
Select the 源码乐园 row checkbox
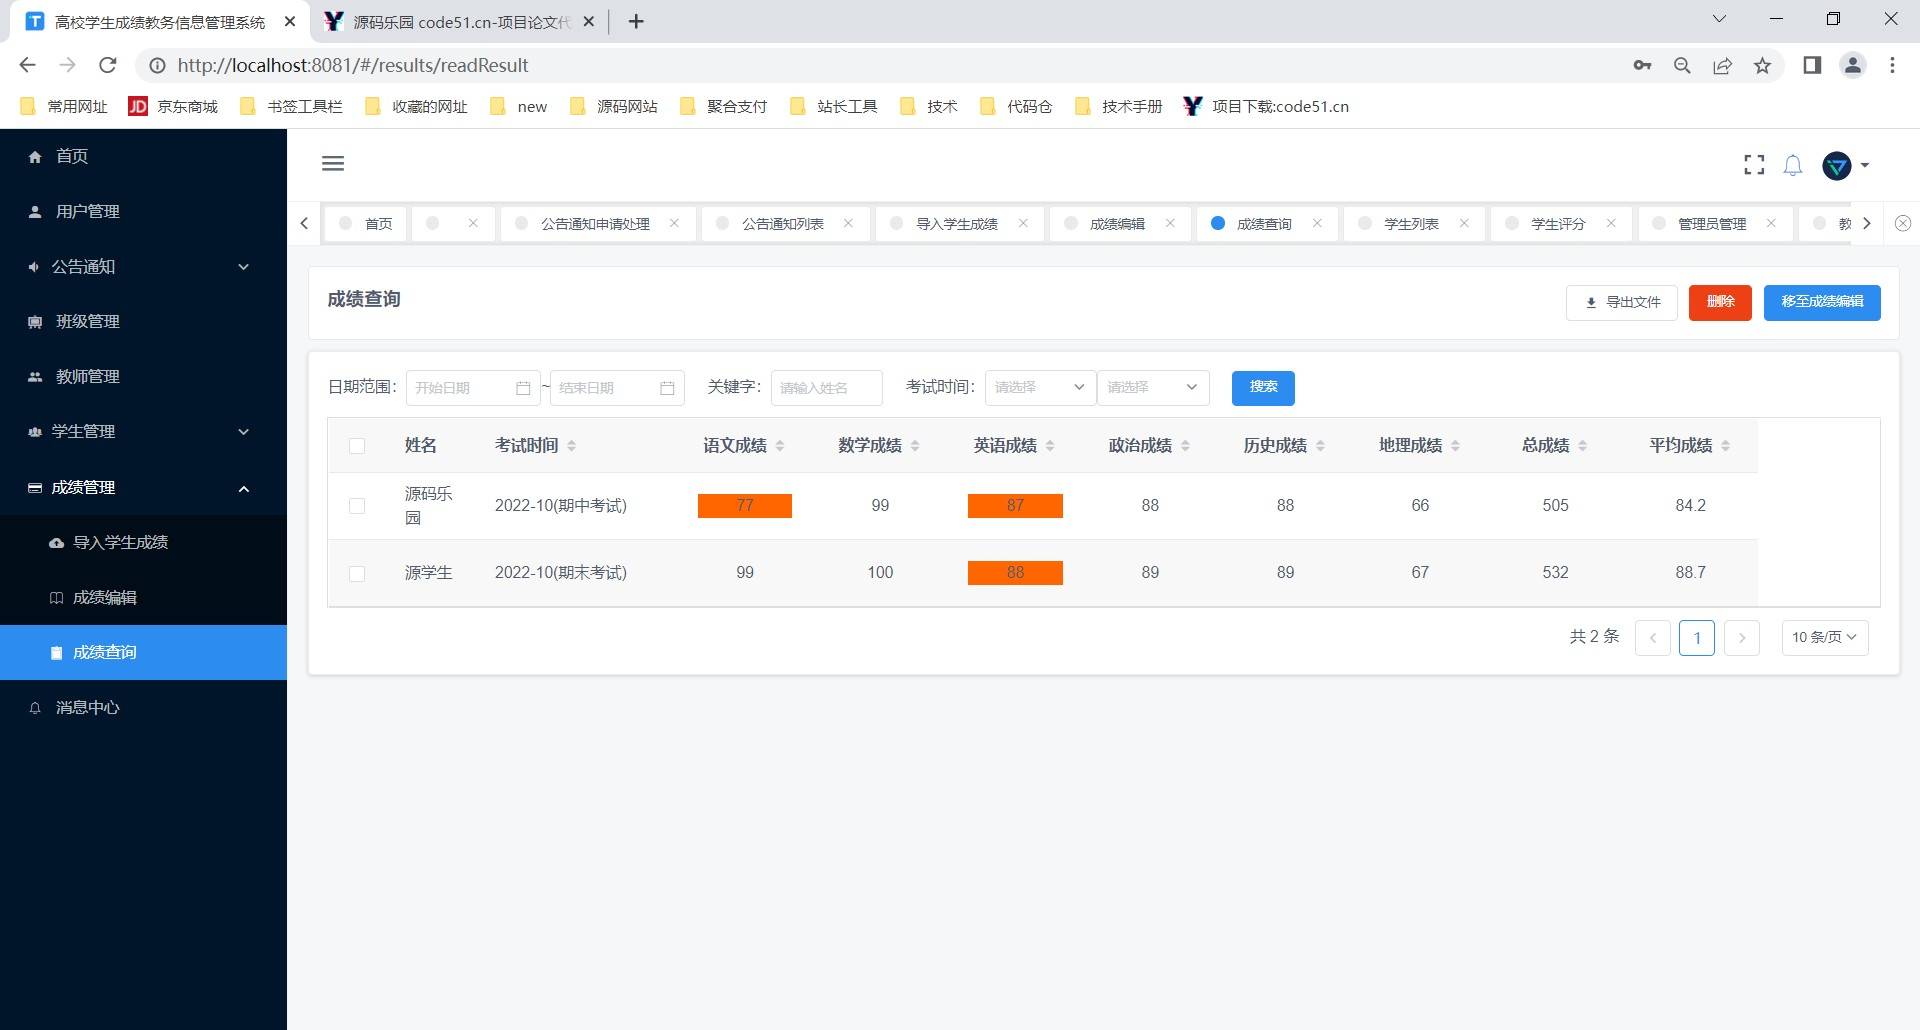(357, 506)
